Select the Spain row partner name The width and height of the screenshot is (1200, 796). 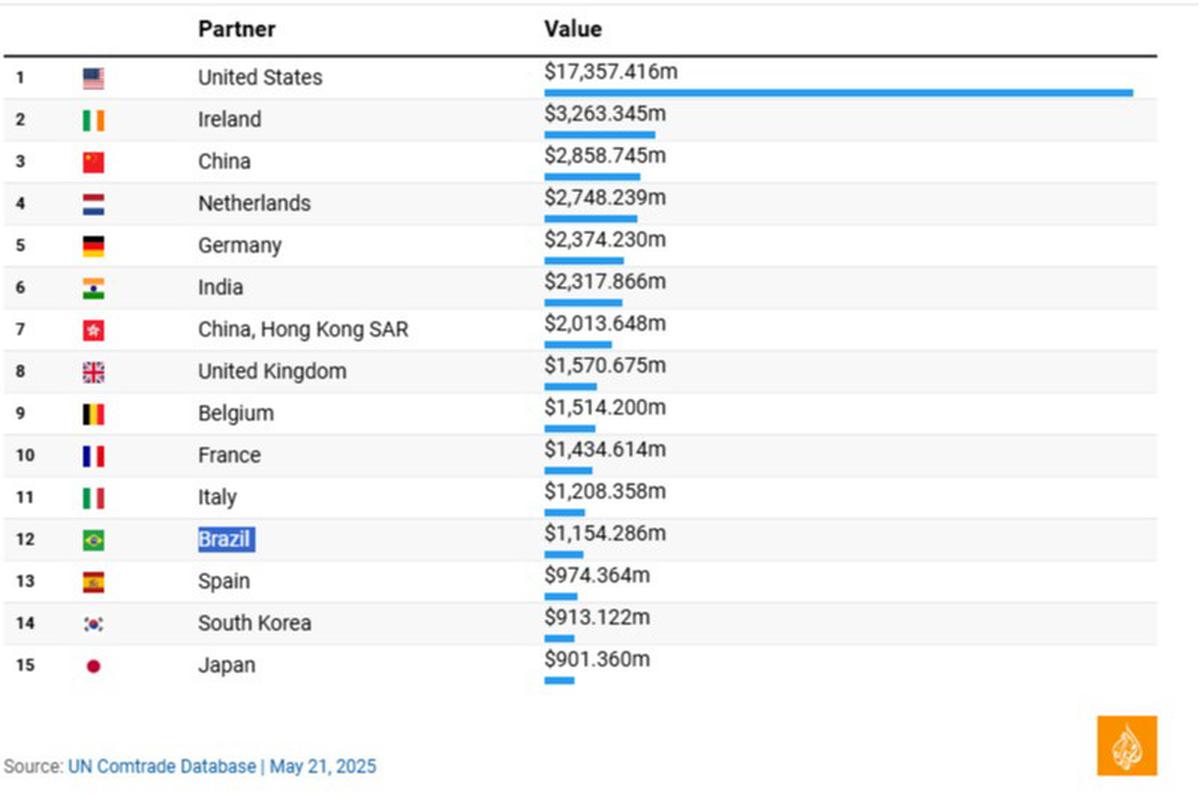pos(224,581)
